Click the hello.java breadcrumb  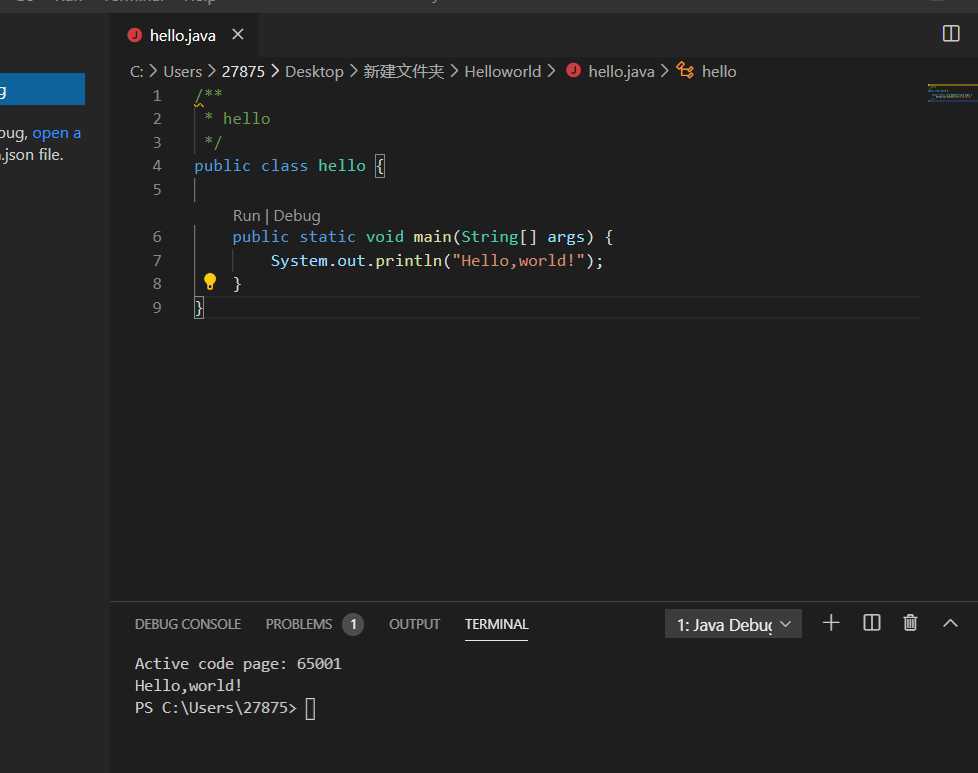pyautogui.click(x=621, y=72)
